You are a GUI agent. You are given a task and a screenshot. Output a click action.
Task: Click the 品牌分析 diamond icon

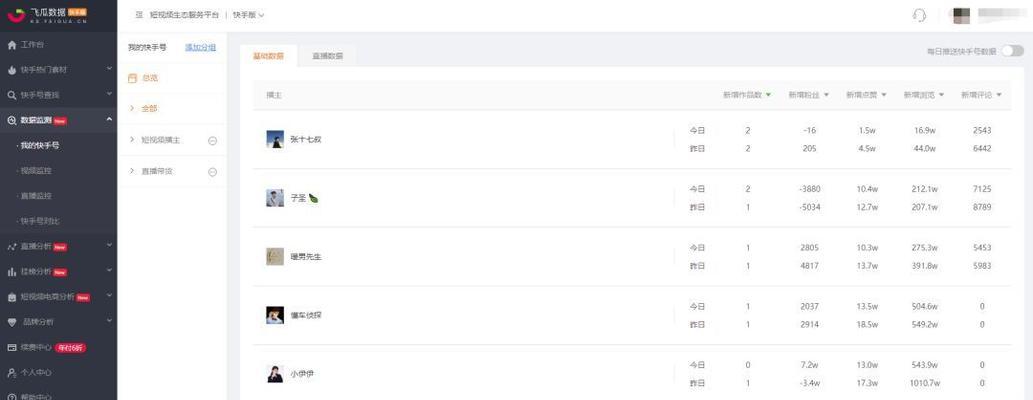click(x=11, y=322)
